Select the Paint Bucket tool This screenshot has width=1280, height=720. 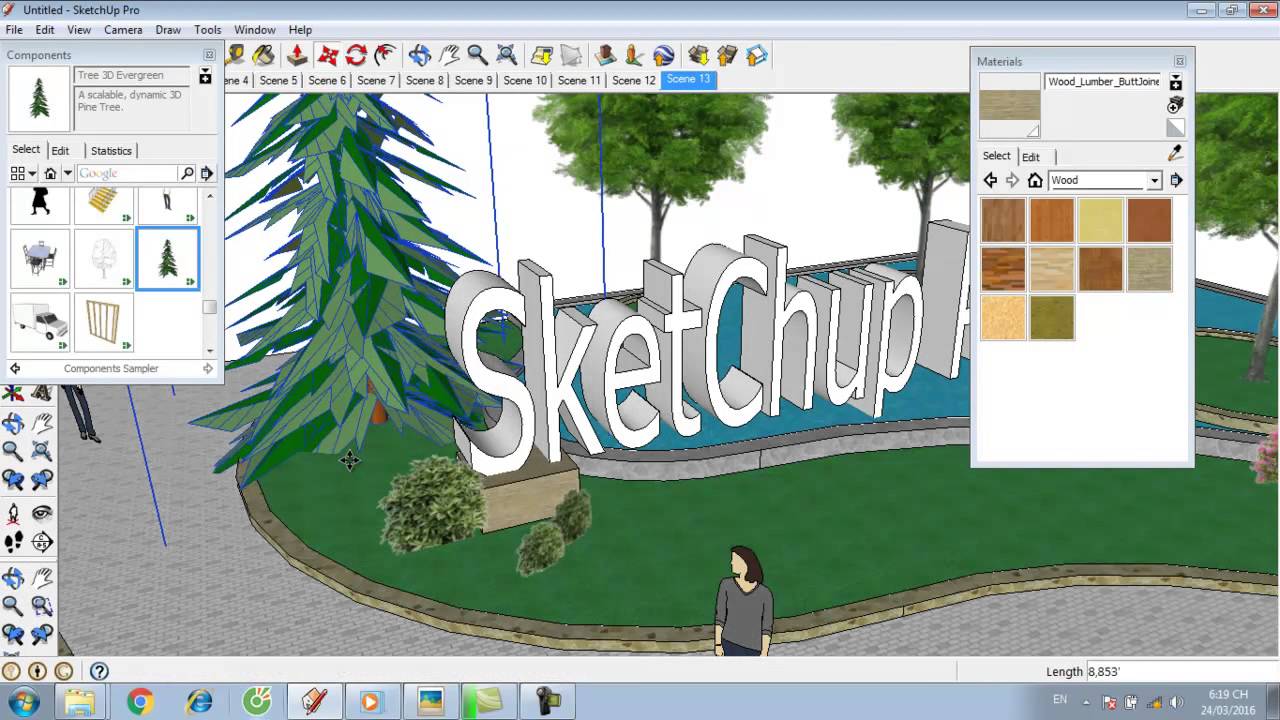pos(264,55)
